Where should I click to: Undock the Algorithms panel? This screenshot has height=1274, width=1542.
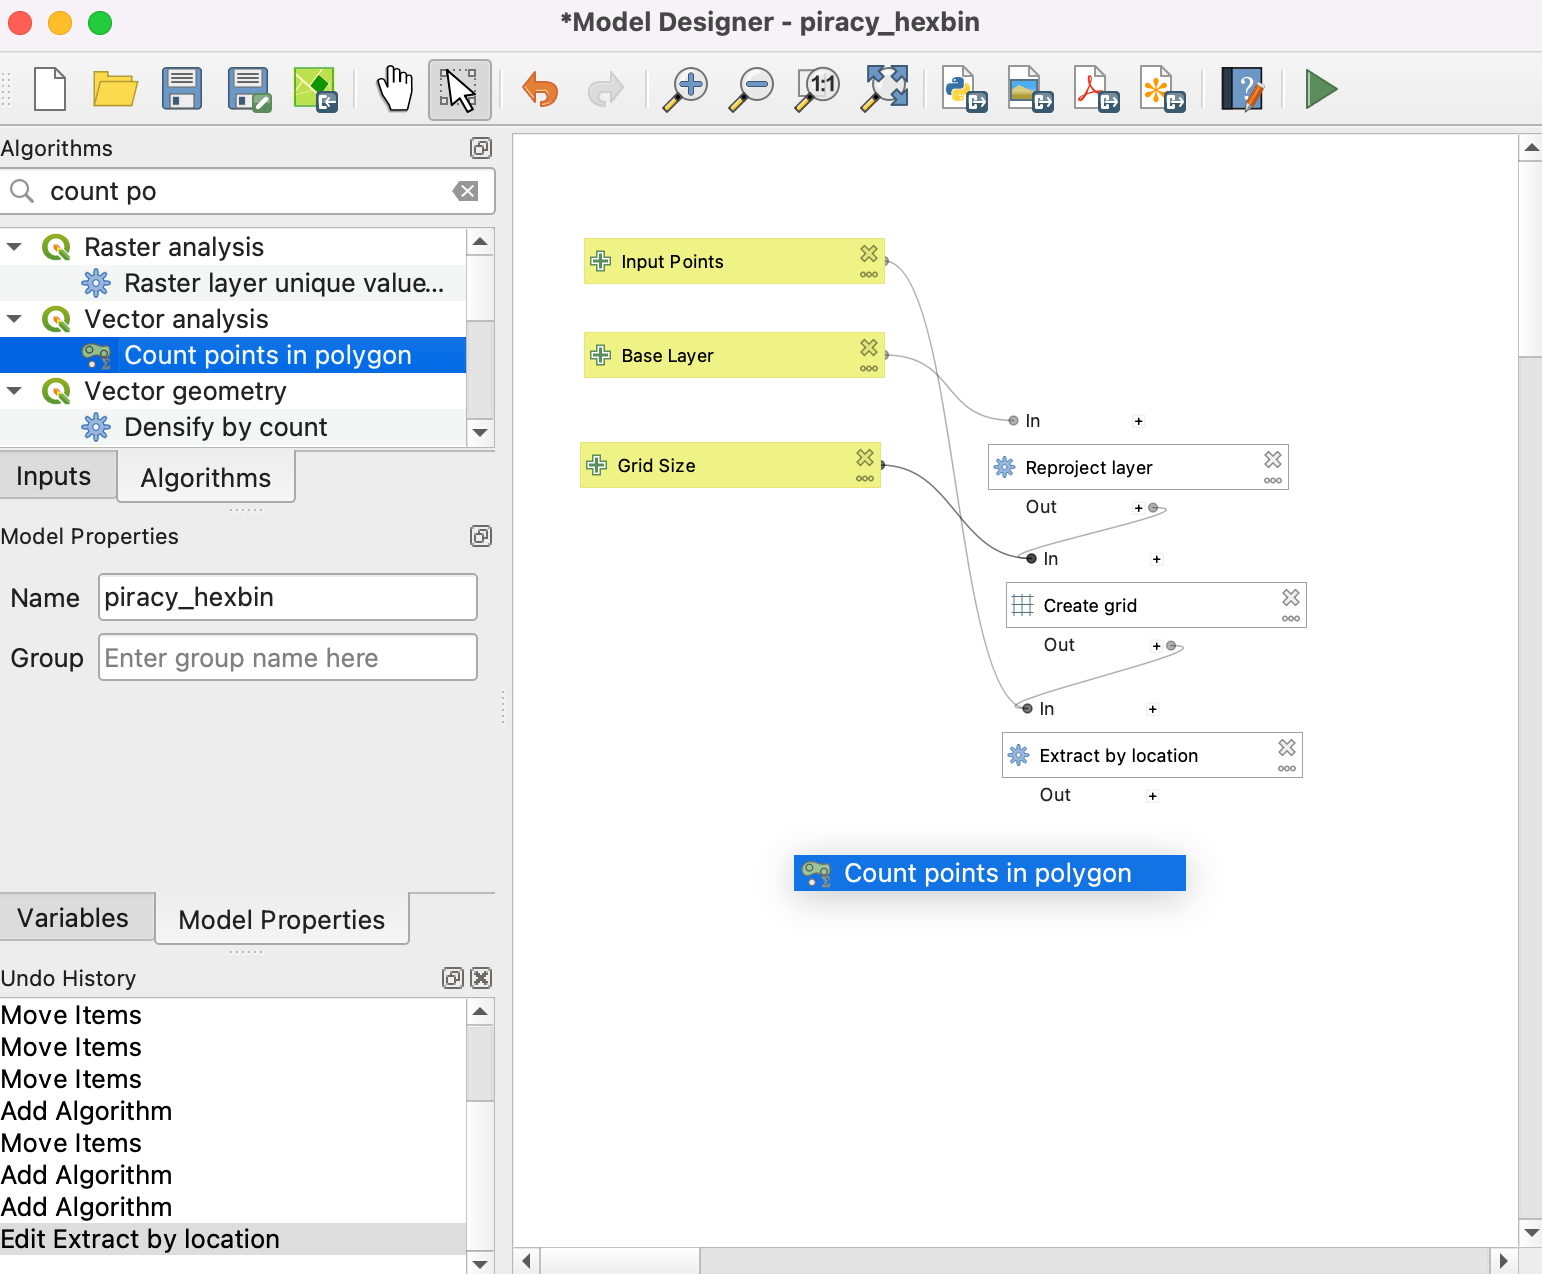(x=481, y=148)
